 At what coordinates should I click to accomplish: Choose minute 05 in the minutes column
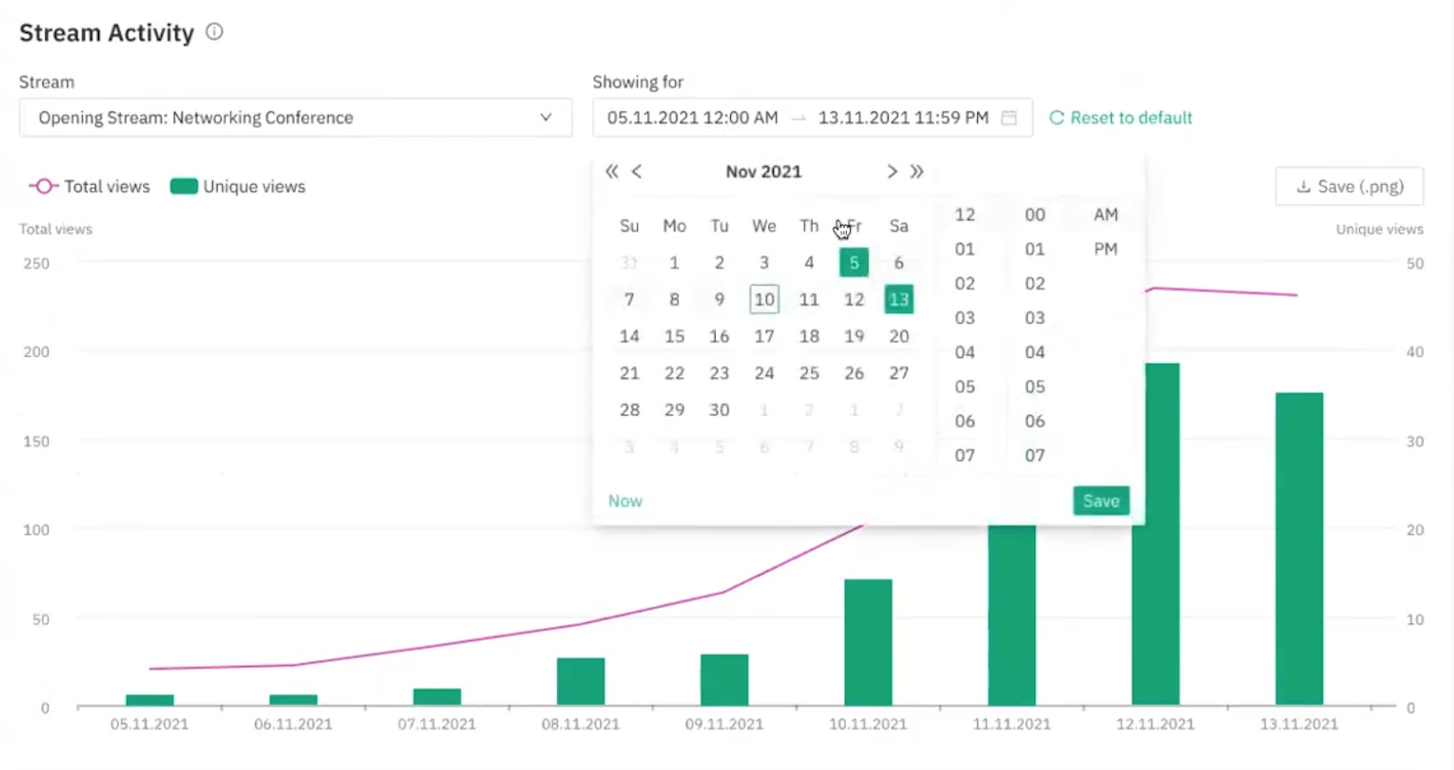tap(1035, 387)
